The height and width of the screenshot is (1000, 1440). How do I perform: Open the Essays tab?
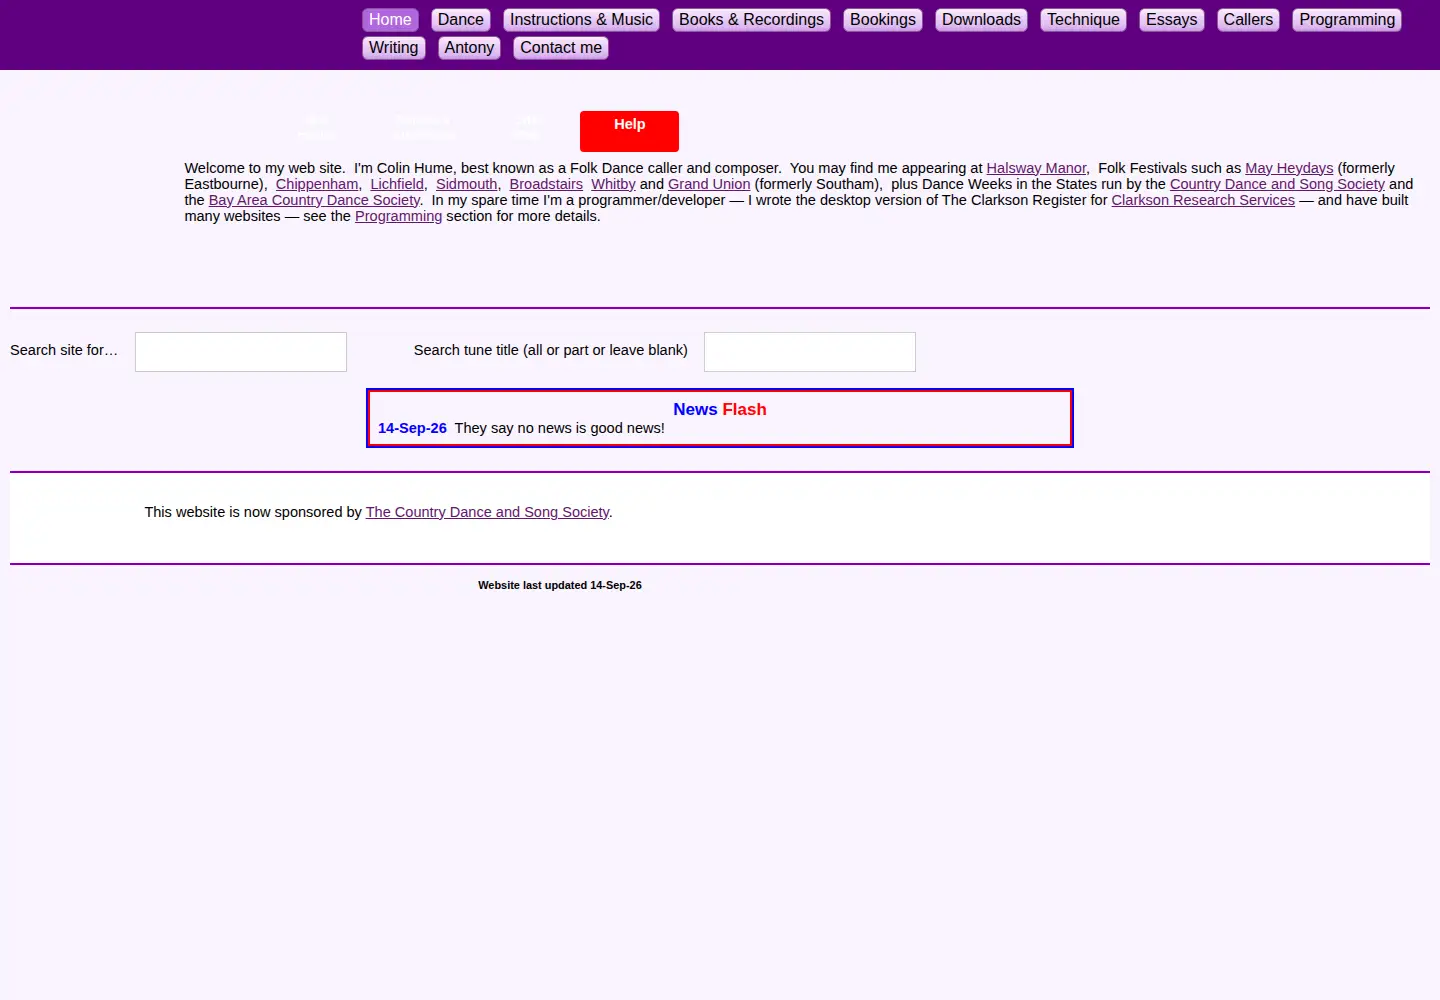[x=1171, y=20]
